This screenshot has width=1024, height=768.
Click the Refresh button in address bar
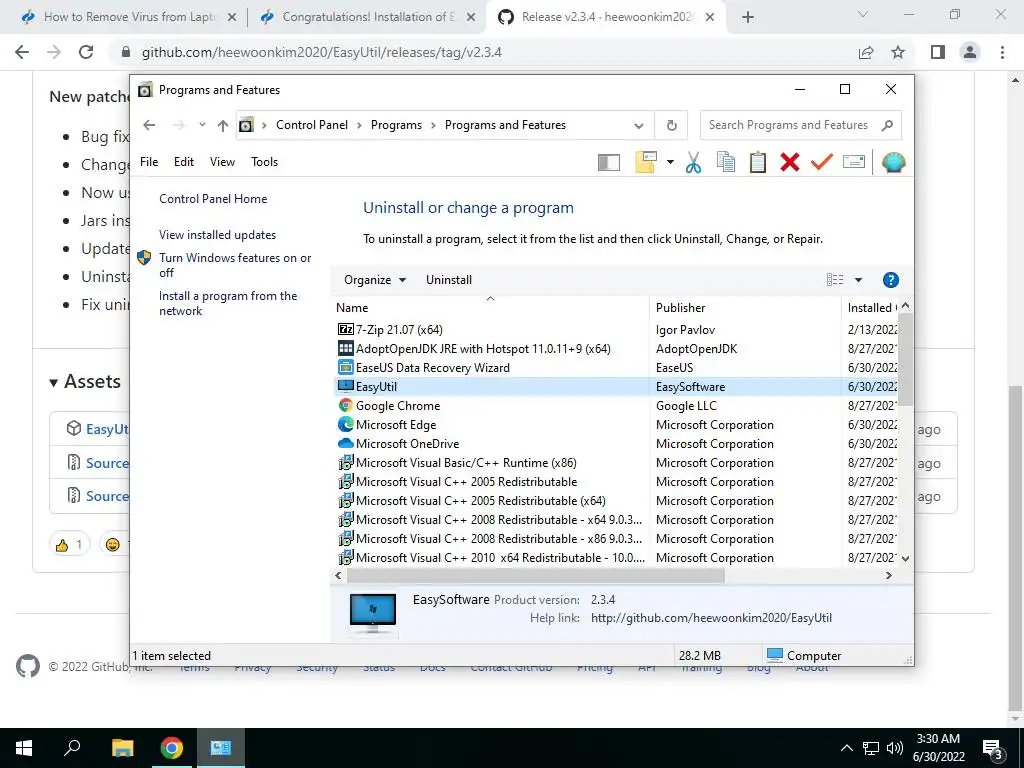click(671, 125)
